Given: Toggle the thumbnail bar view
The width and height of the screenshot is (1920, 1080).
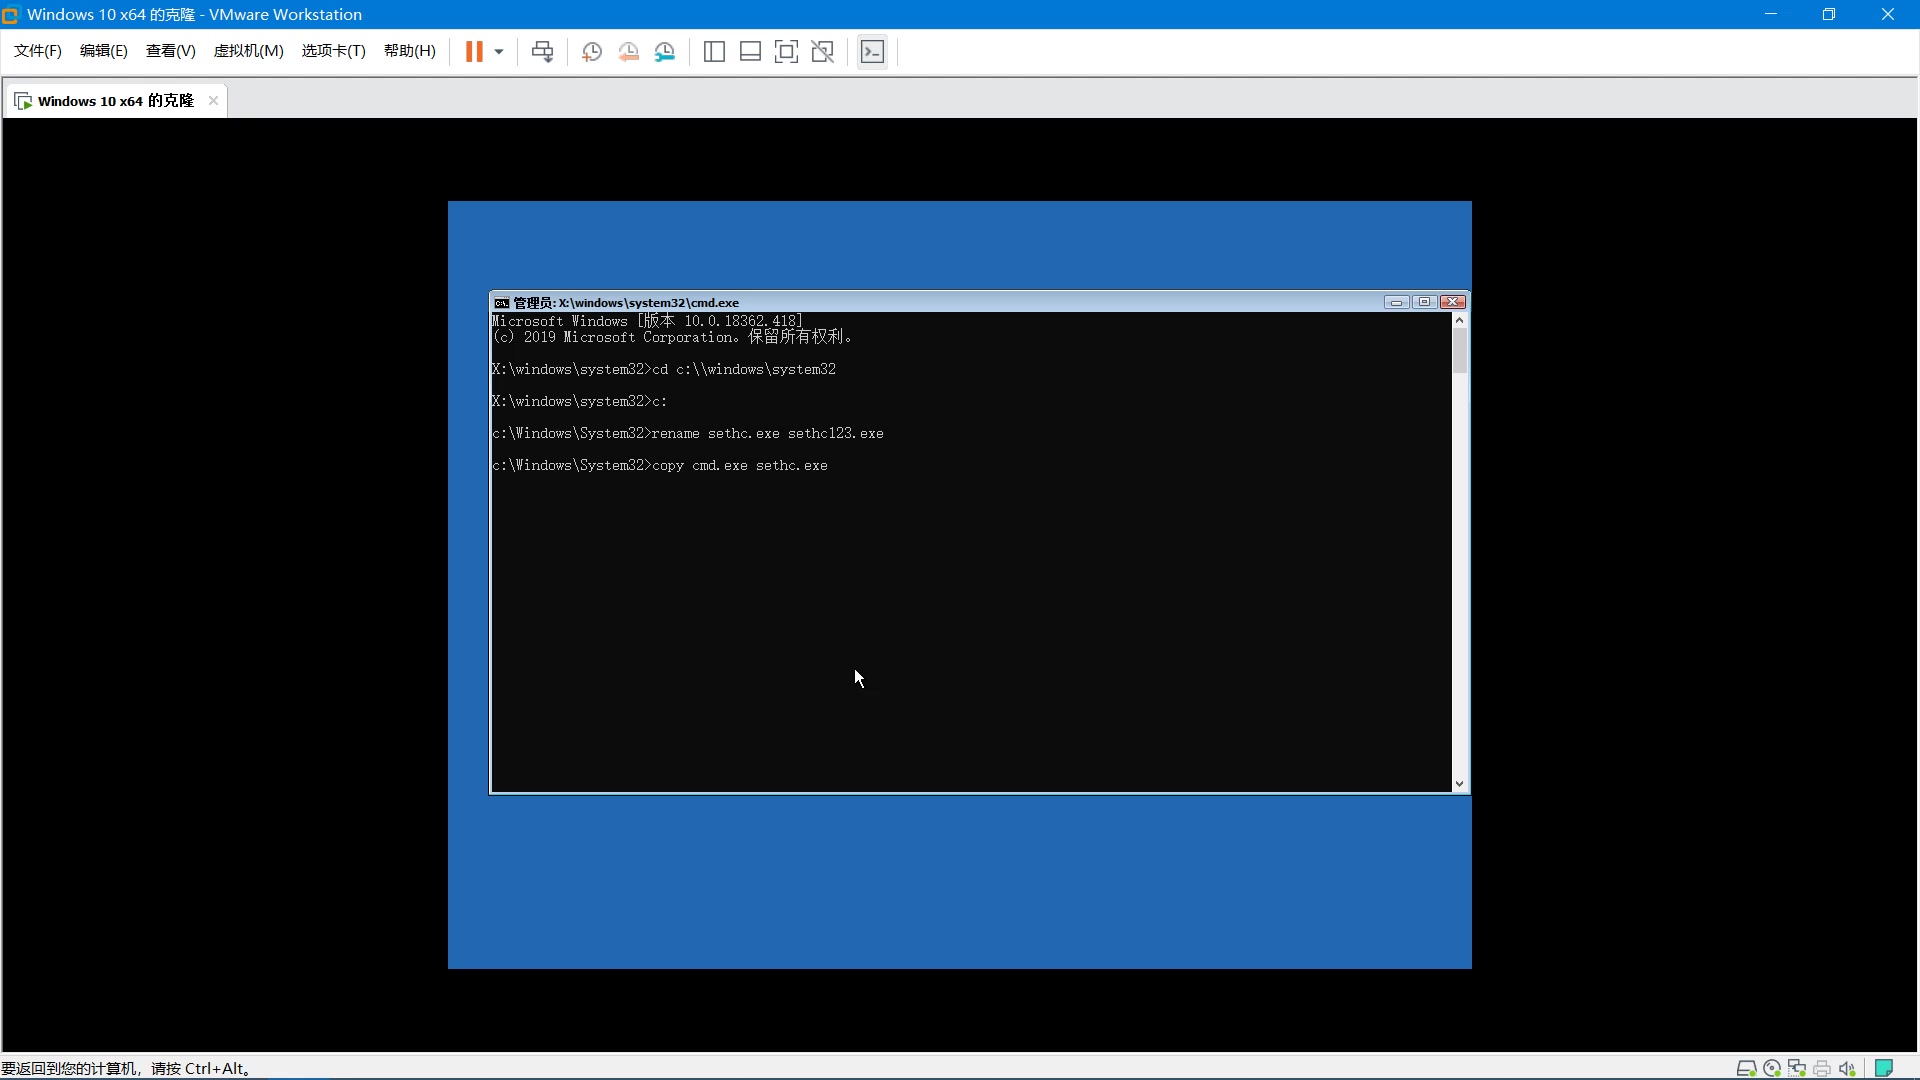Looking at the screenshot, I should pyautogui.click(x=750, y=52).
